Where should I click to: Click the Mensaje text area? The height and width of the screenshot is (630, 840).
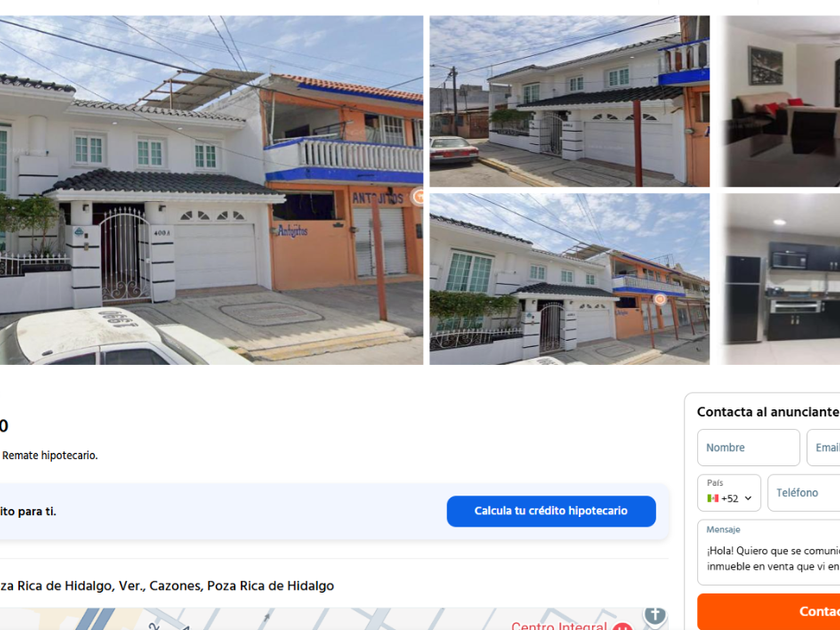(x=768, y=552)
